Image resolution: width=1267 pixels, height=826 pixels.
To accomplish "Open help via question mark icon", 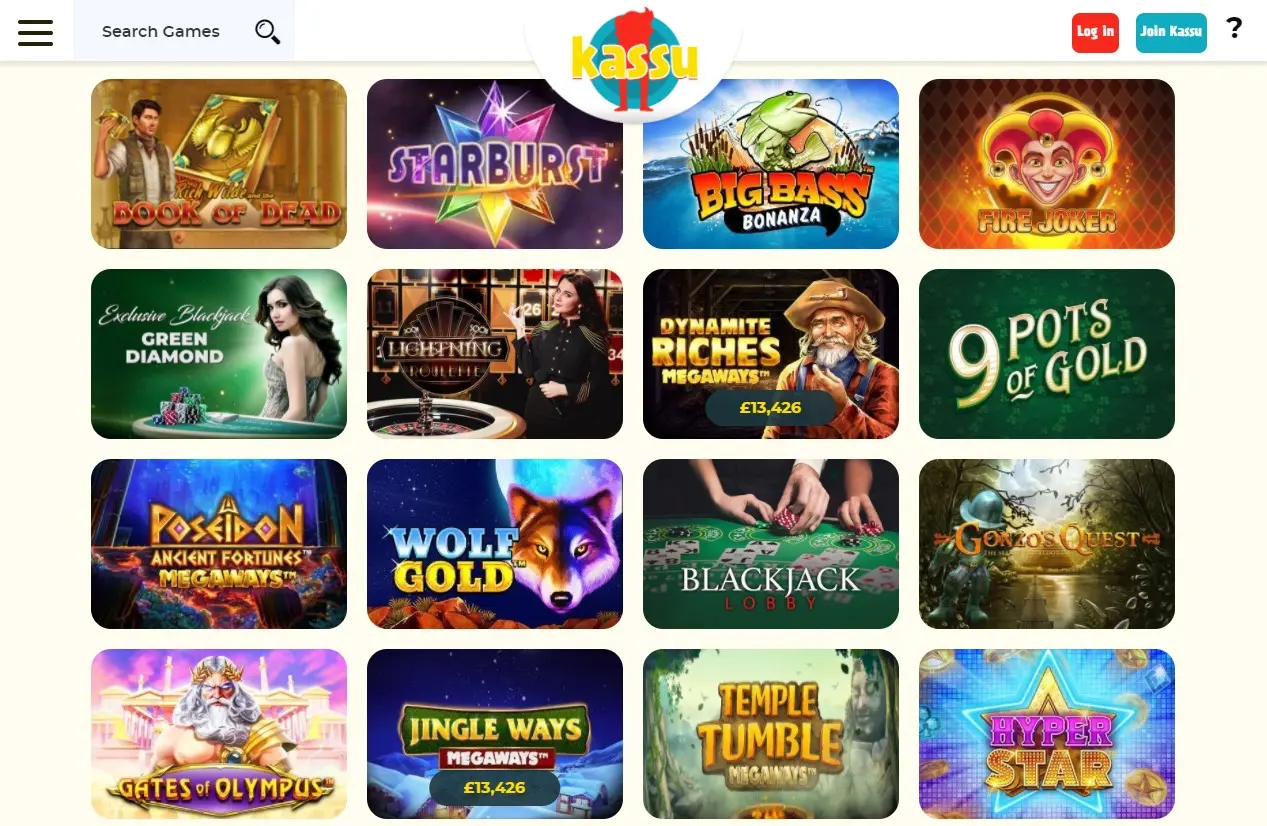I will click(x=1234, y=28).
